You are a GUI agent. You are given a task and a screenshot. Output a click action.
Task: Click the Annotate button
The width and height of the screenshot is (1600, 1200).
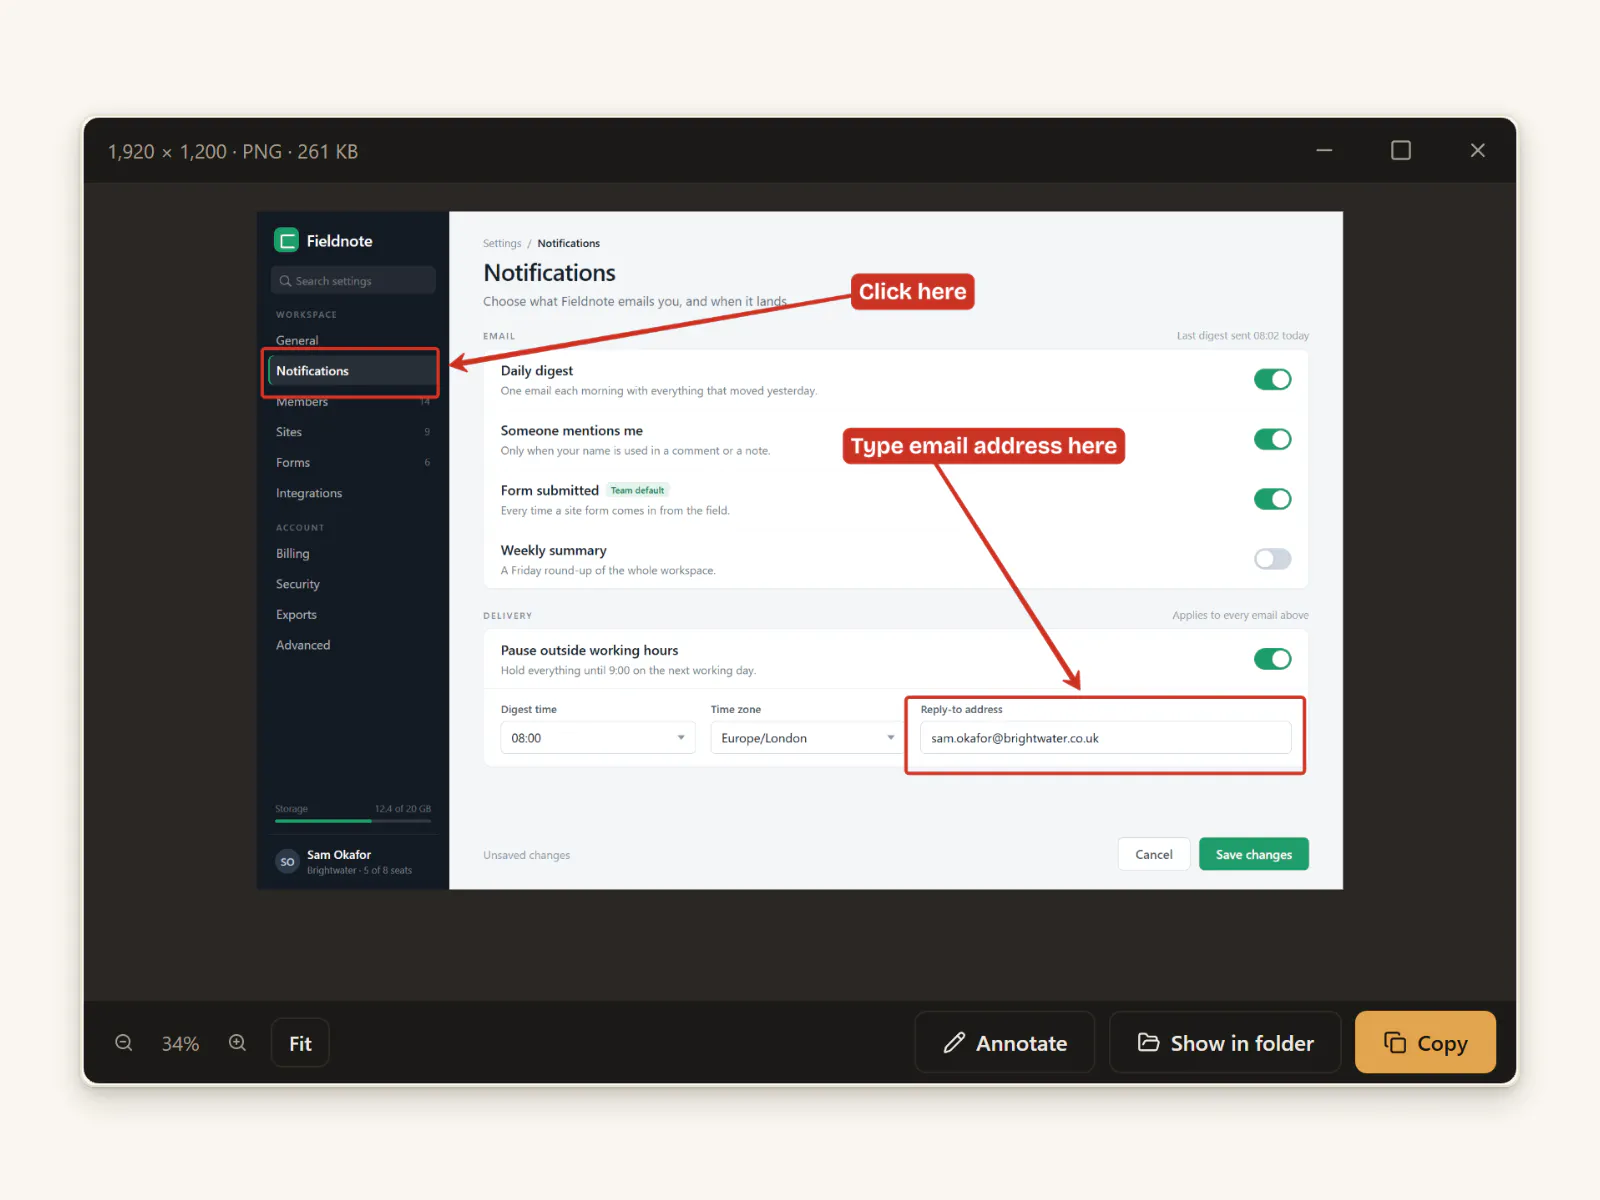tap(1005, 1043)
